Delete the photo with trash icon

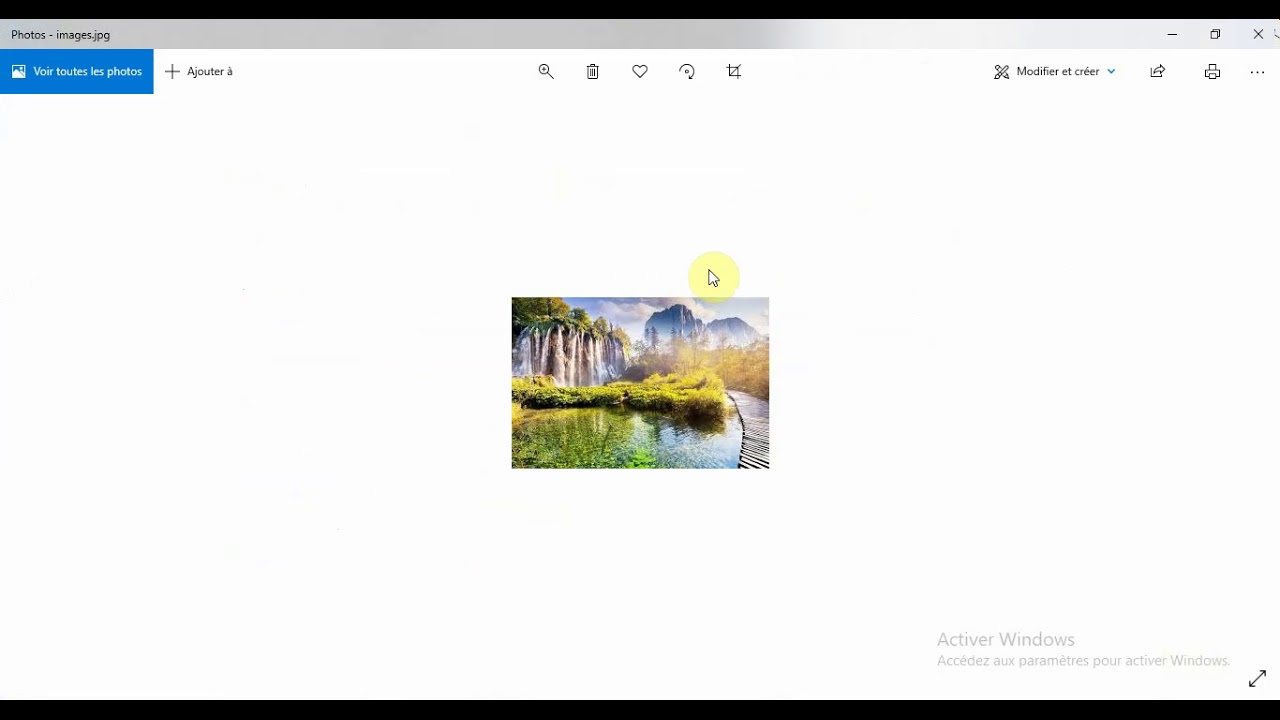click(x=593, y=71)
